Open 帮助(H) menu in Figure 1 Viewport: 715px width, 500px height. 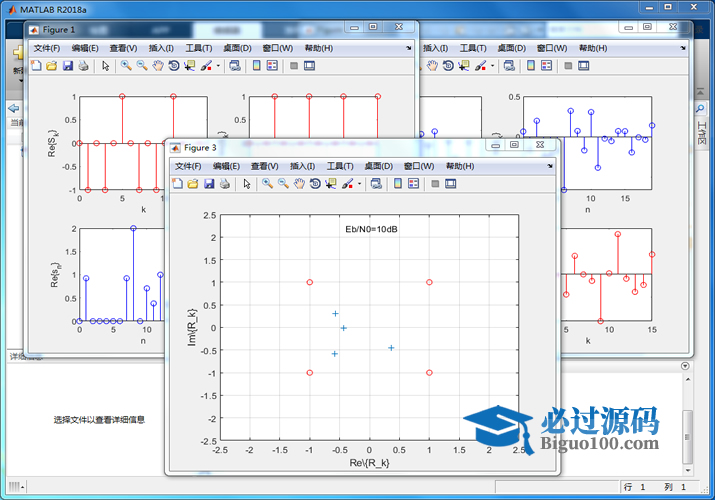[x=318, y=48]
